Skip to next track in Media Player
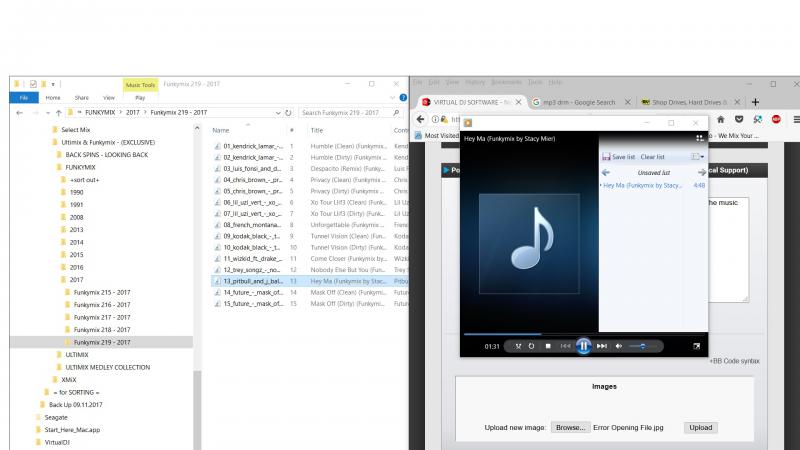 (x=602, y=346)
